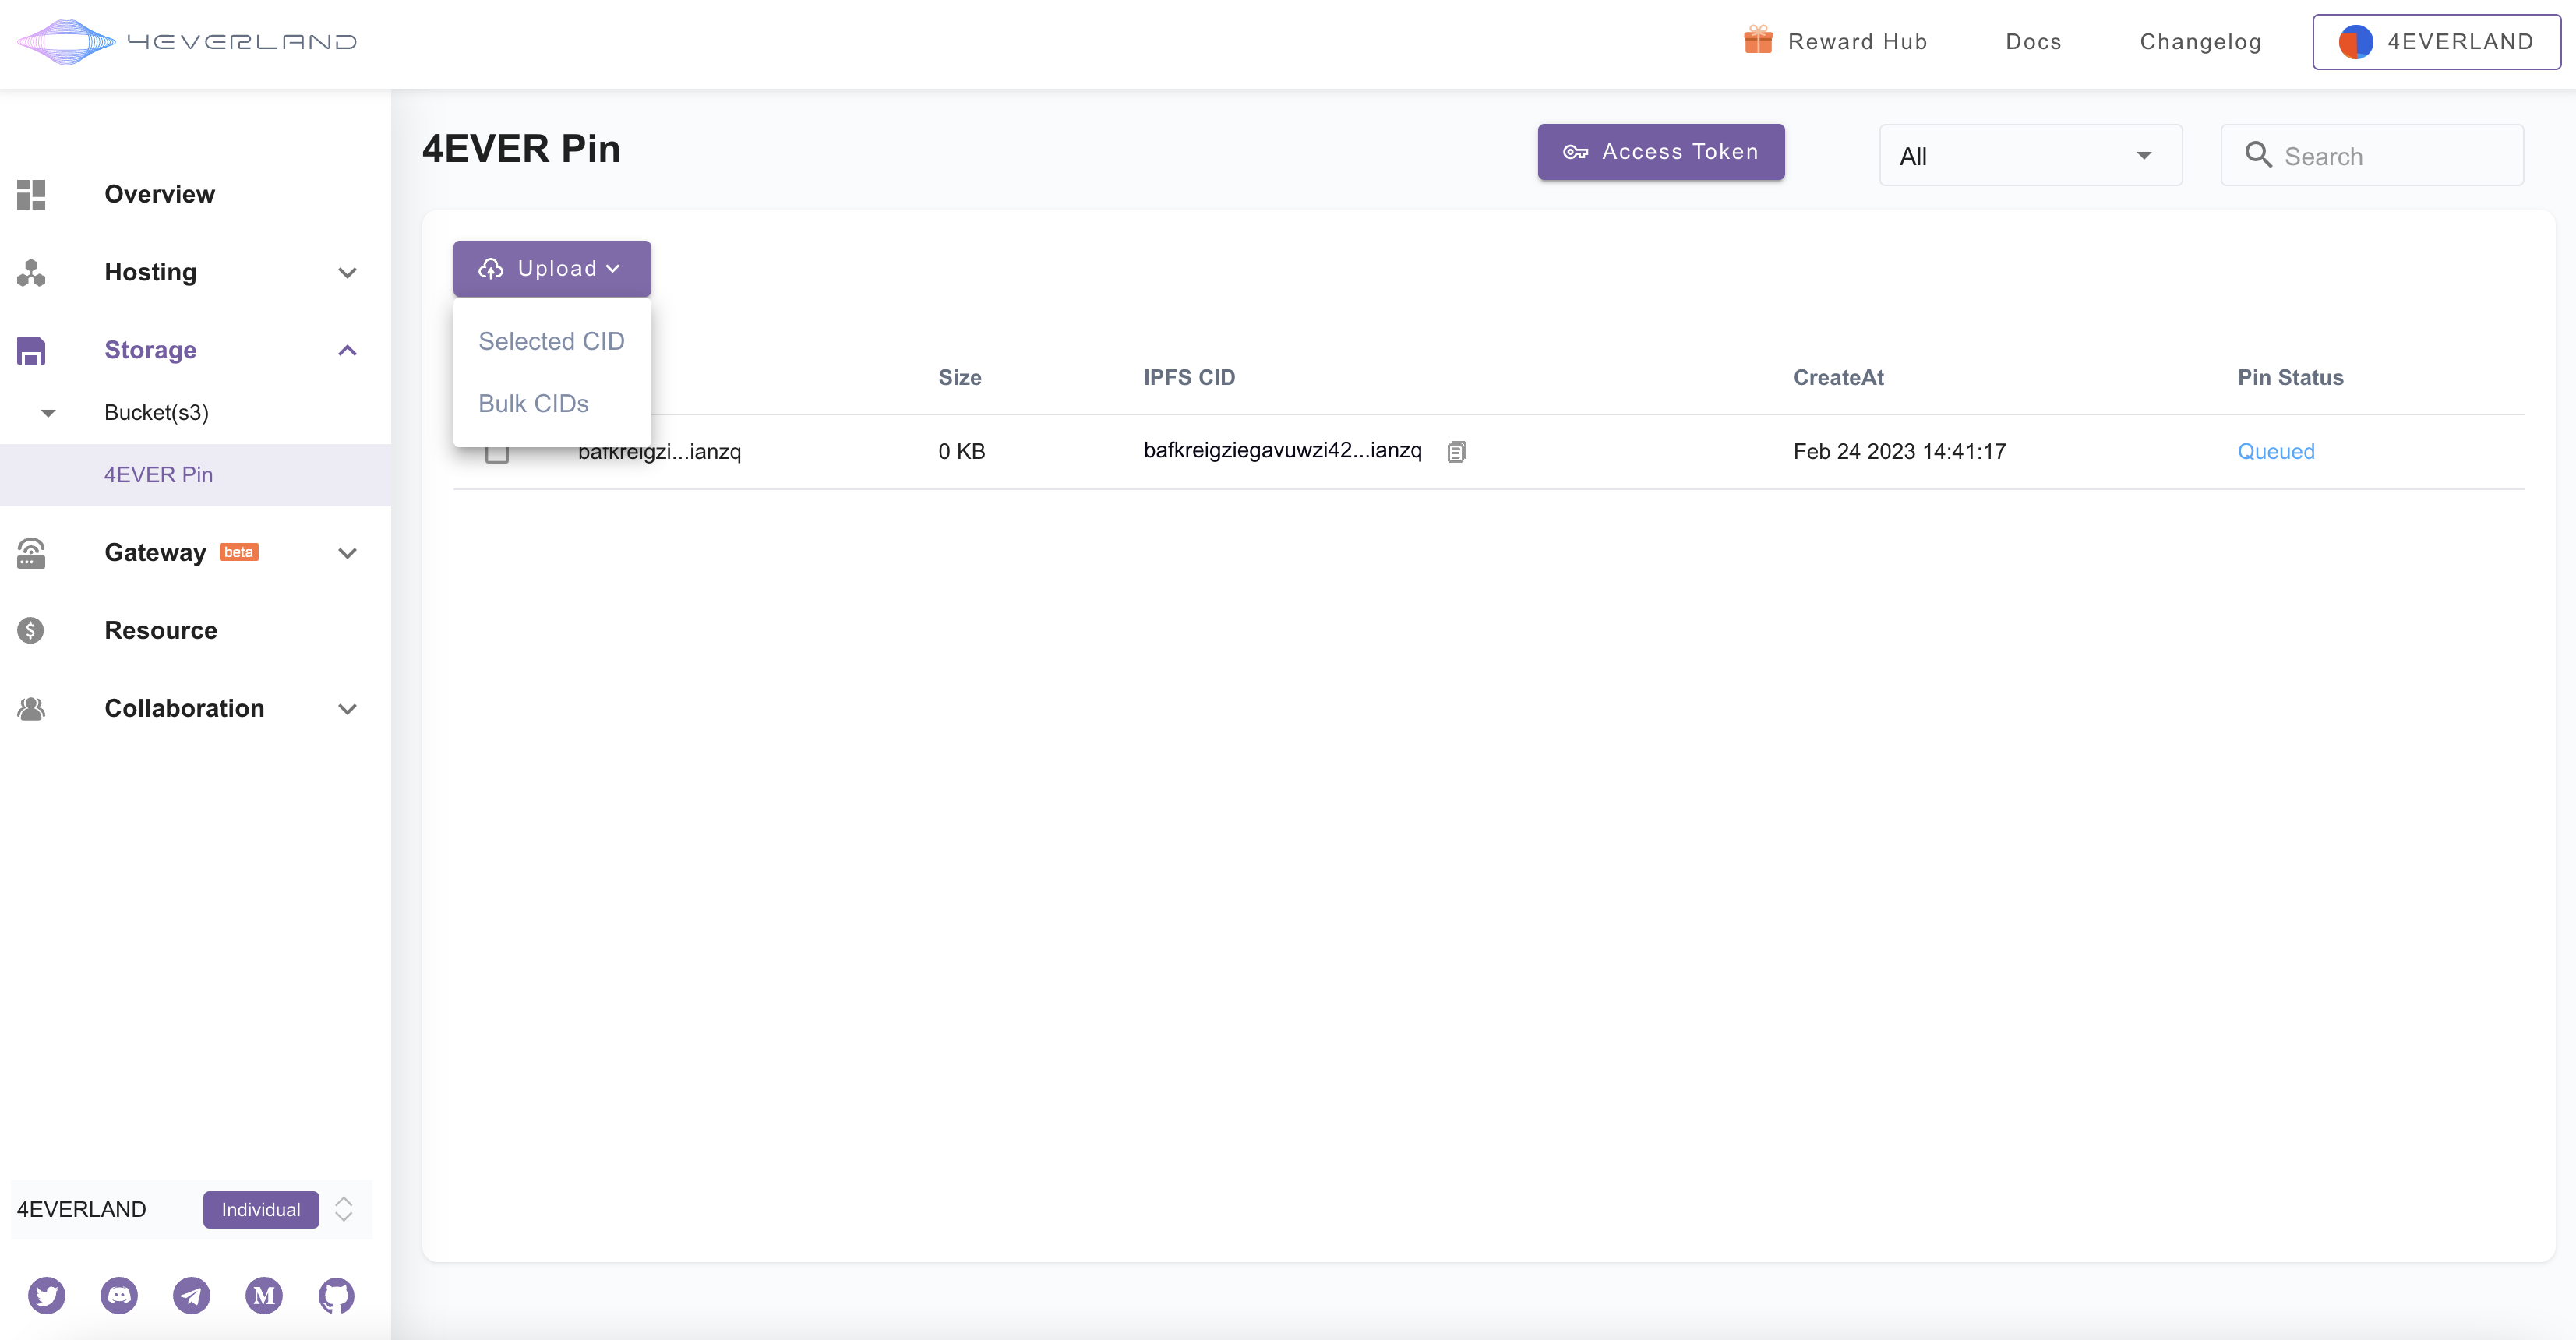The height and width of the screenshot is (1340, 2576).
Task: Expand the Hosting sidebar section
Action: (347, 272)
